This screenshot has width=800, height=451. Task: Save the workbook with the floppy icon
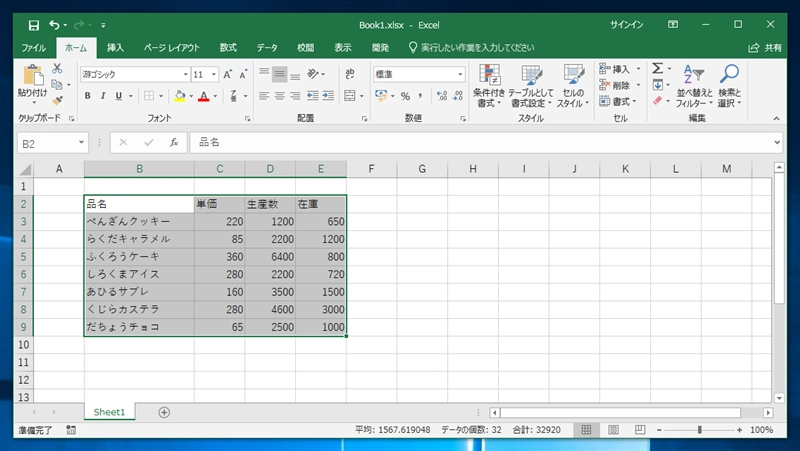point(34,25)
